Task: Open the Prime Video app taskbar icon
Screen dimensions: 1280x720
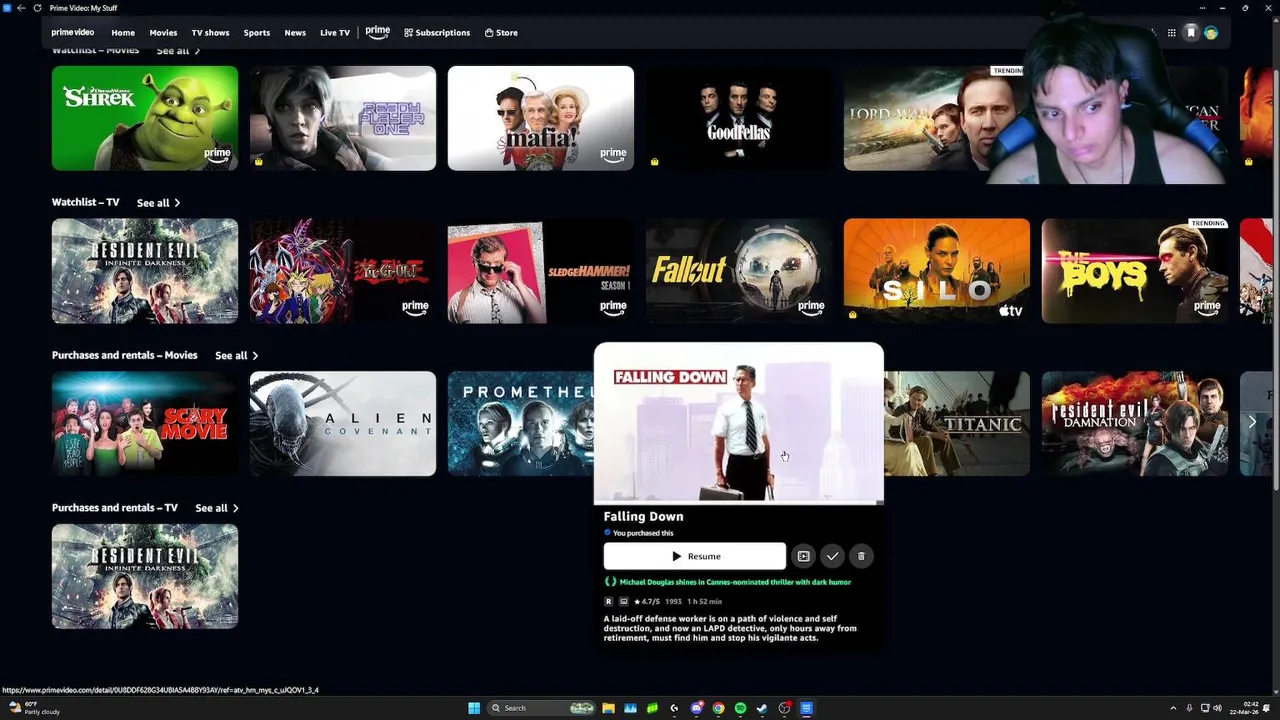Action: click(x=806, y=708)
